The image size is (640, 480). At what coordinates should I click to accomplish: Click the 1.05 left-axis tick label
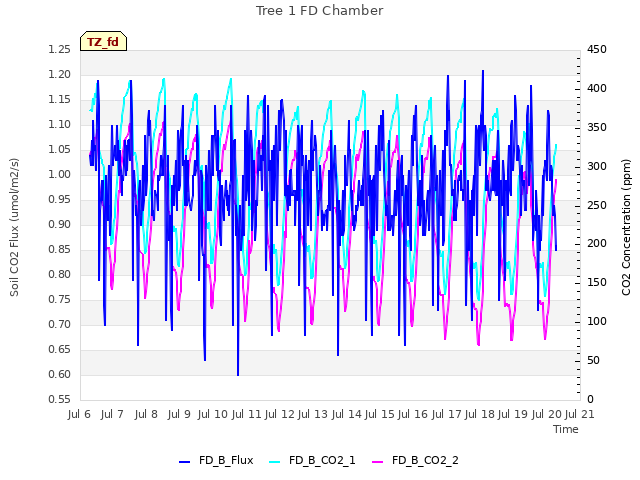60,149
